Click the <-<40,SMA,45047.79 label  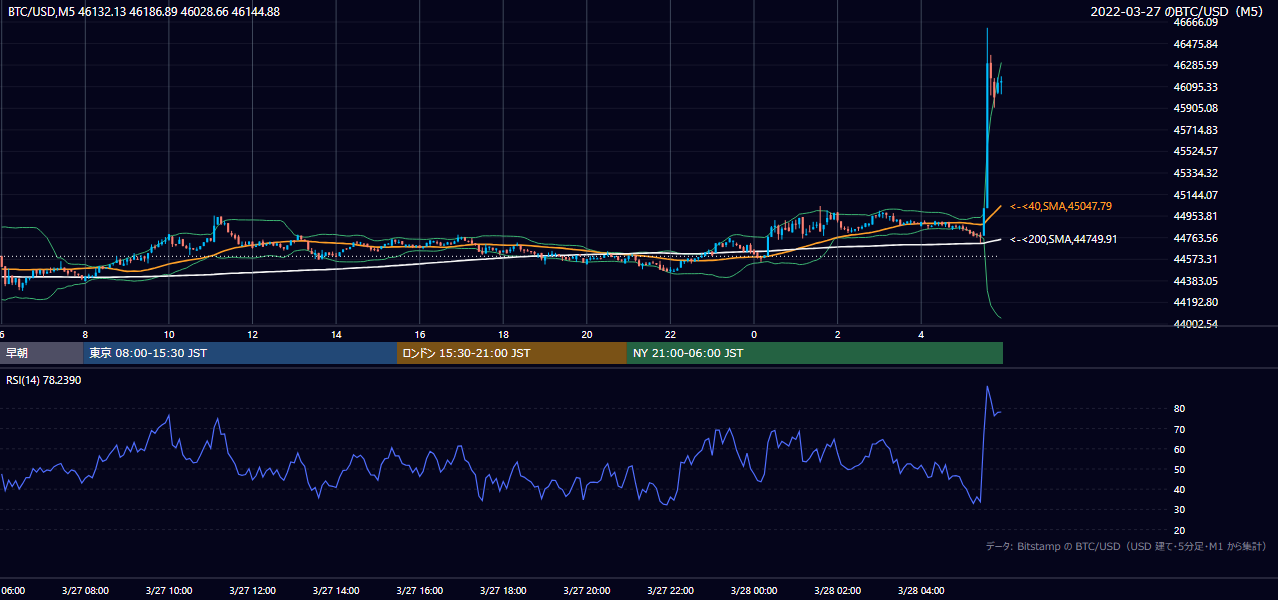click(x=1061, y=206)
